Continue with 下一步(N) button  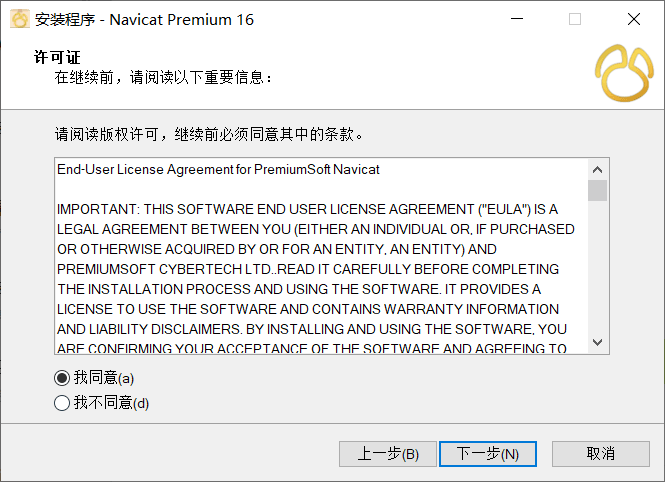[488, 454]
